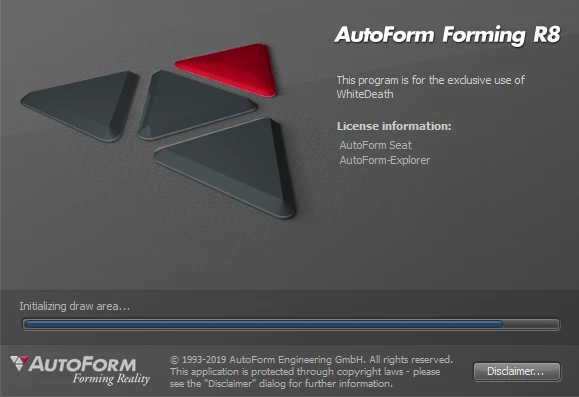This screenshot has height=397, width=579.
Task: Click the 1993-2019 copyright notice line
Action: [311, 359]
